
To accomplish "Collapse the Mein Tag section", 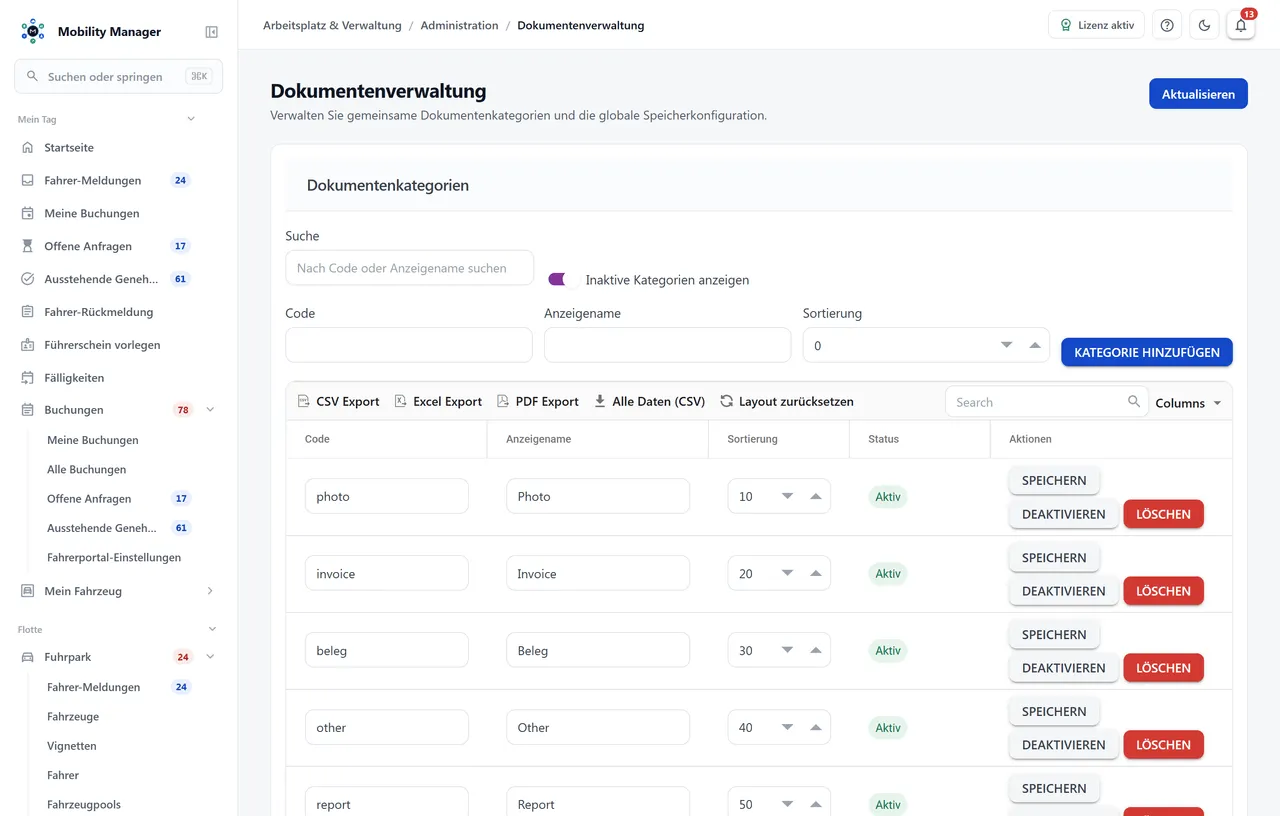I will coord(191,120).
